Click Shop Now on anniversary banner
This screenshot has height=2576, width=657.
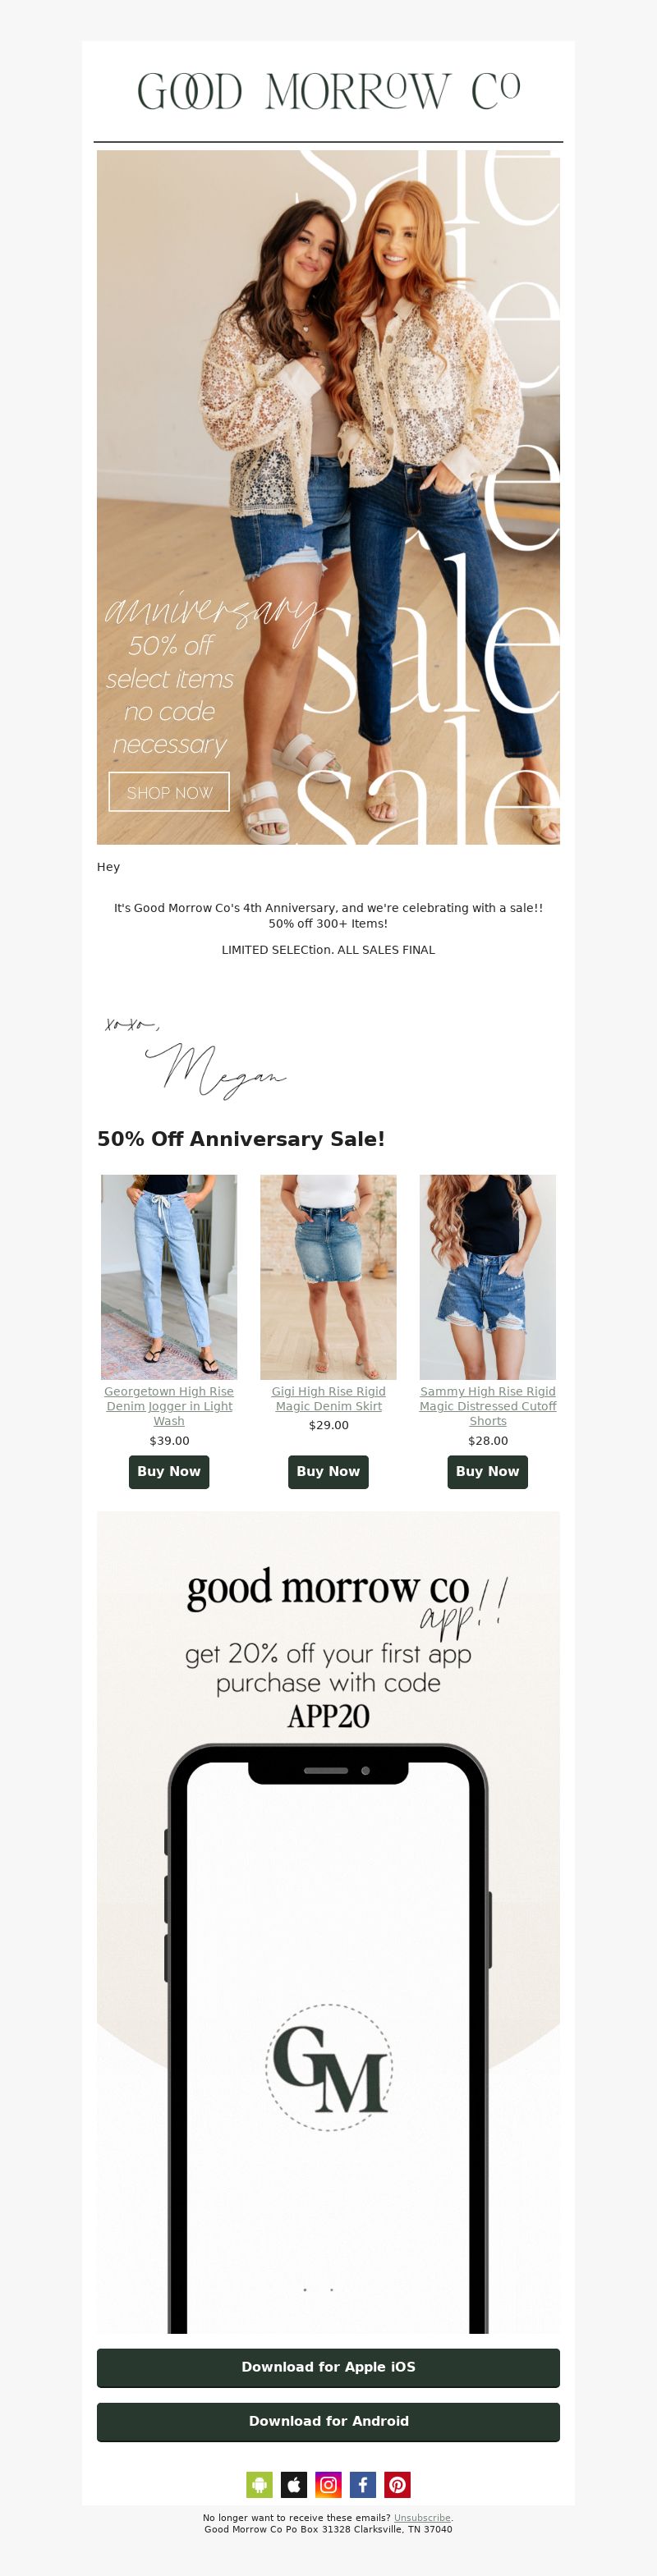[169, 792]
